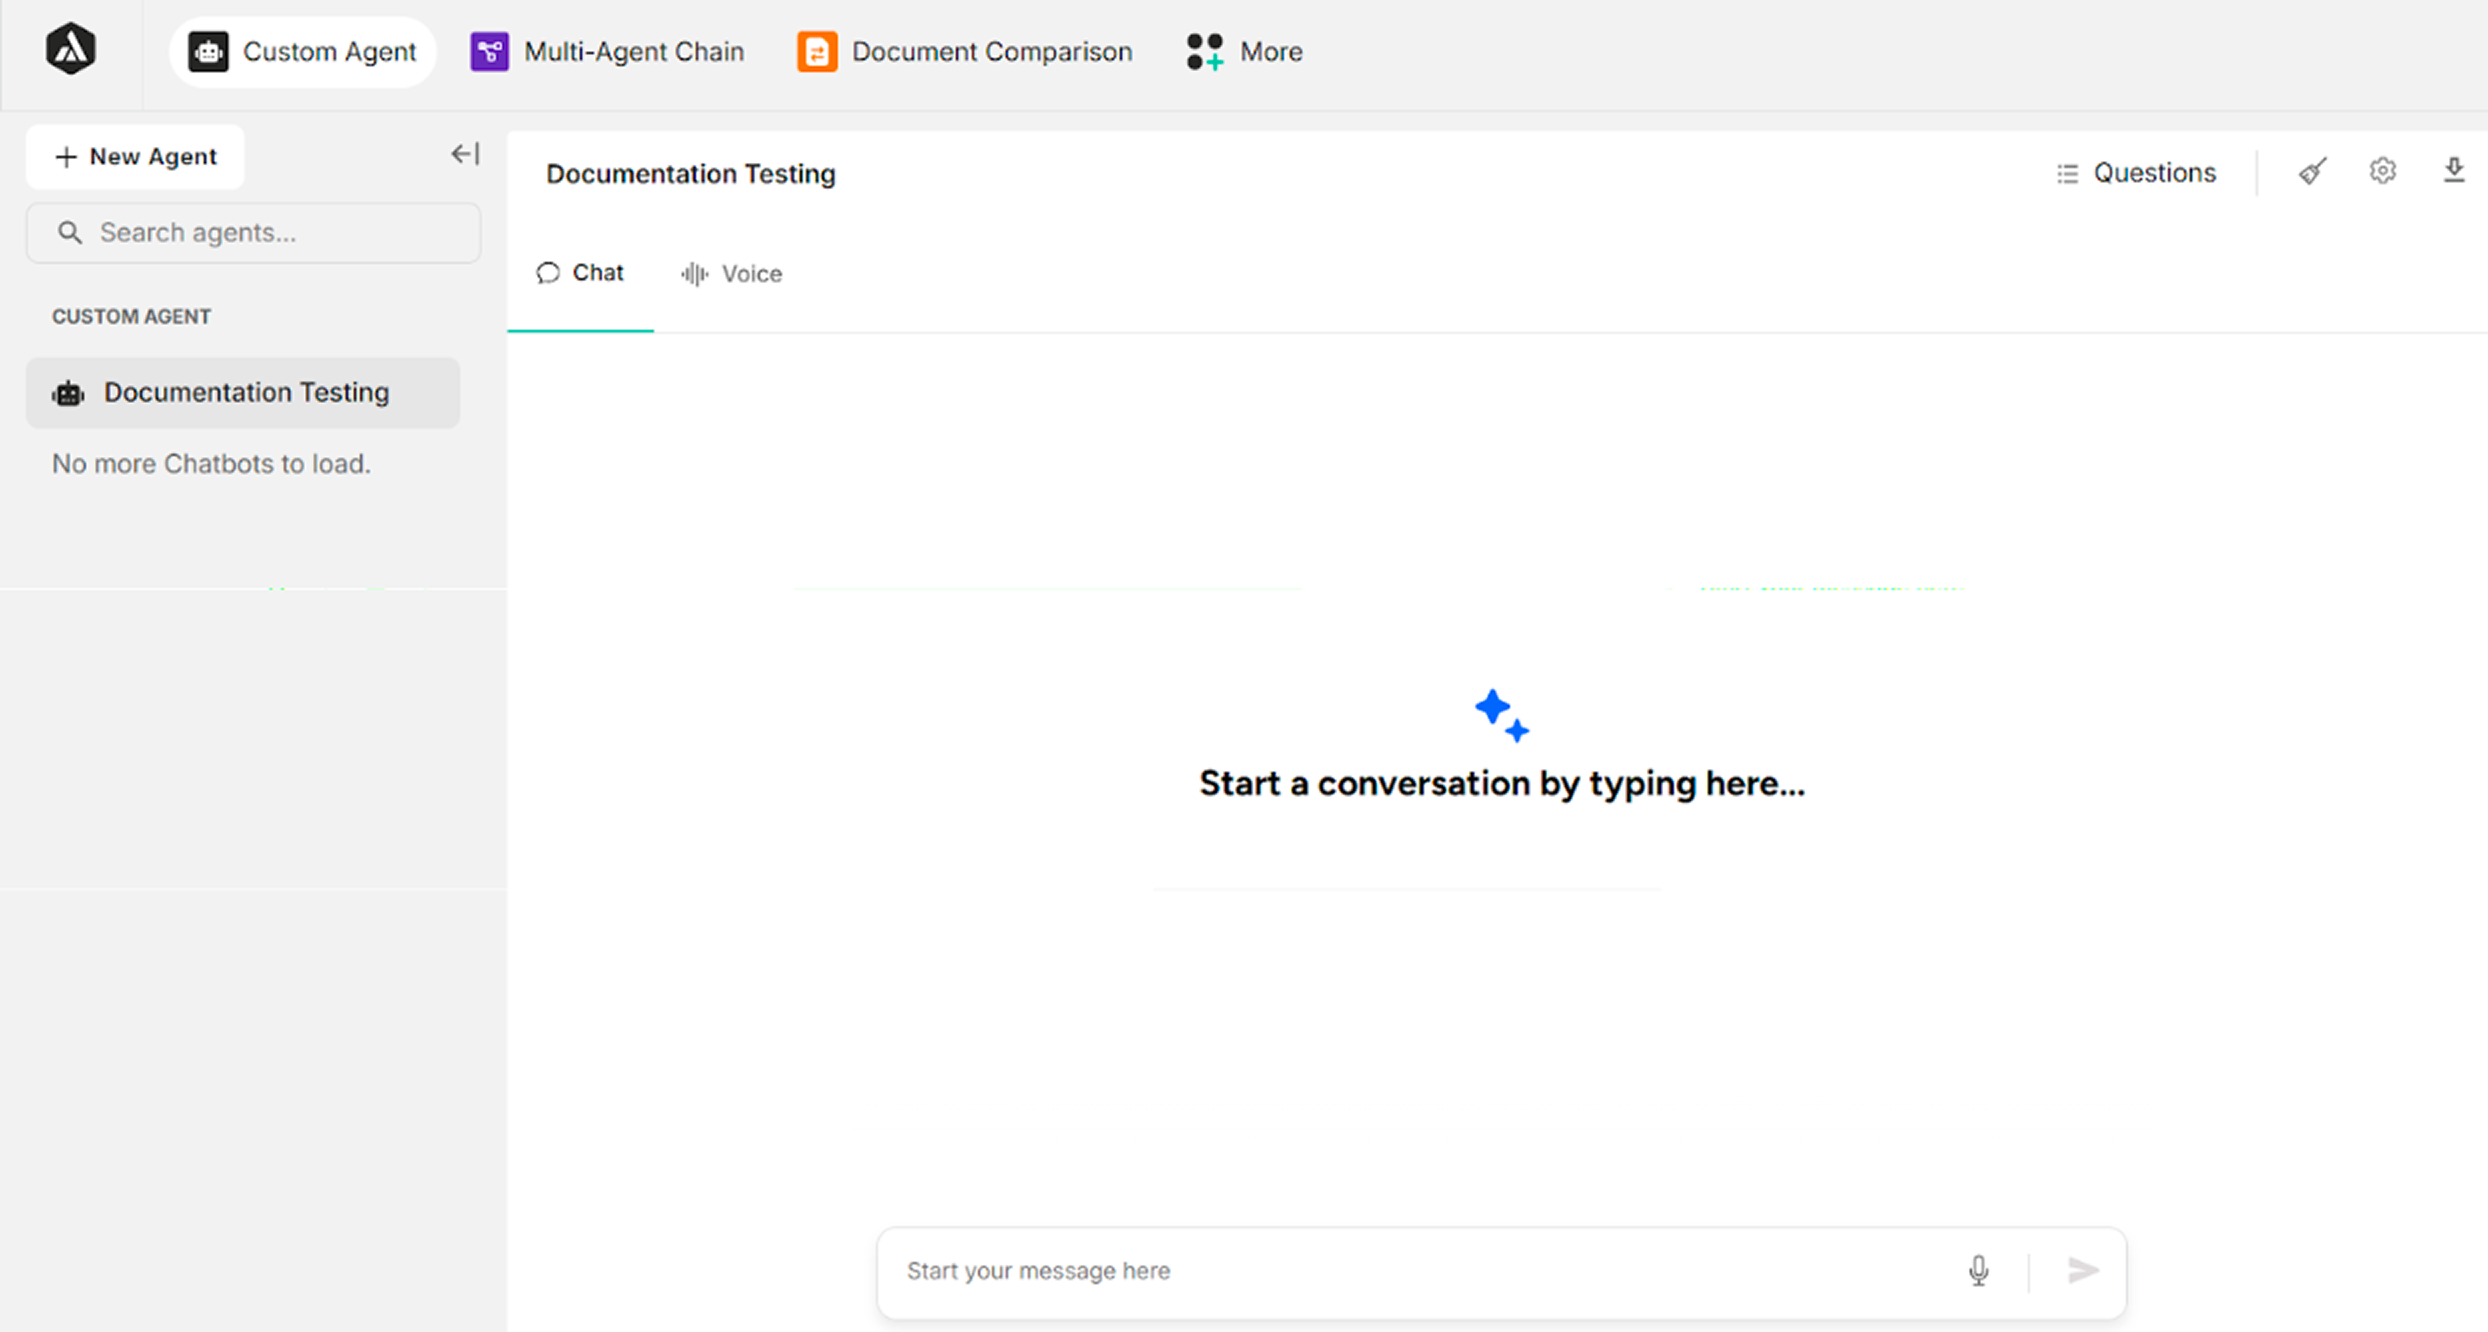Click the New Agent button
Viewport: 2488px width, 1332px height.
tap(134, 156)
